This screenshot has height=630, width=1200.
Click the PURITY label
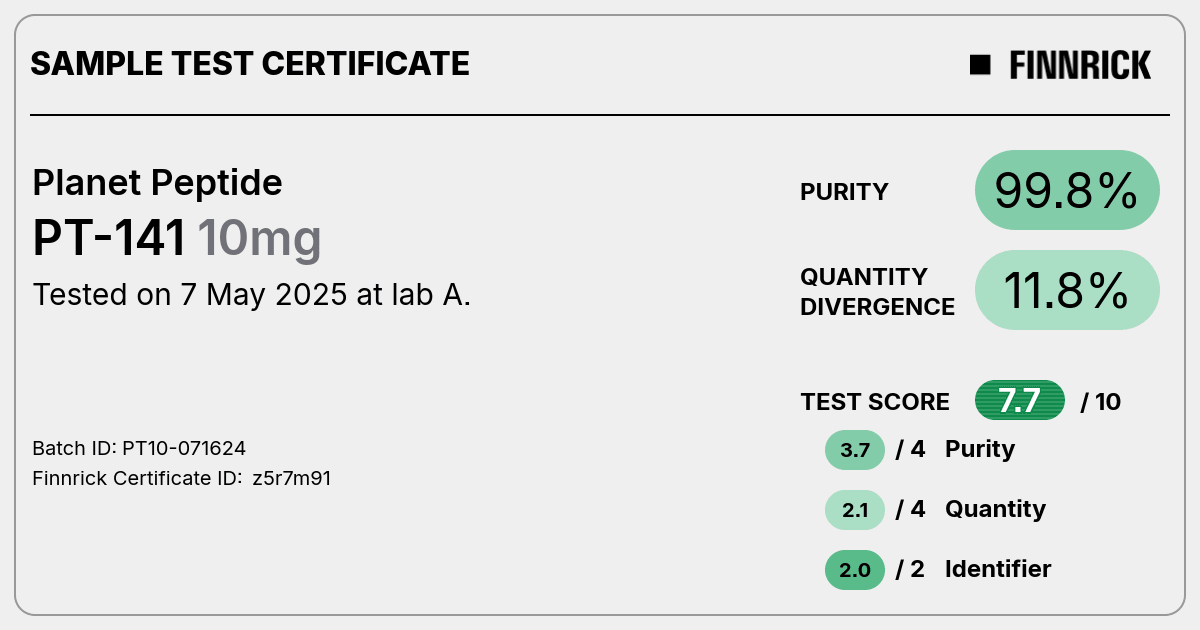point(844,192)
